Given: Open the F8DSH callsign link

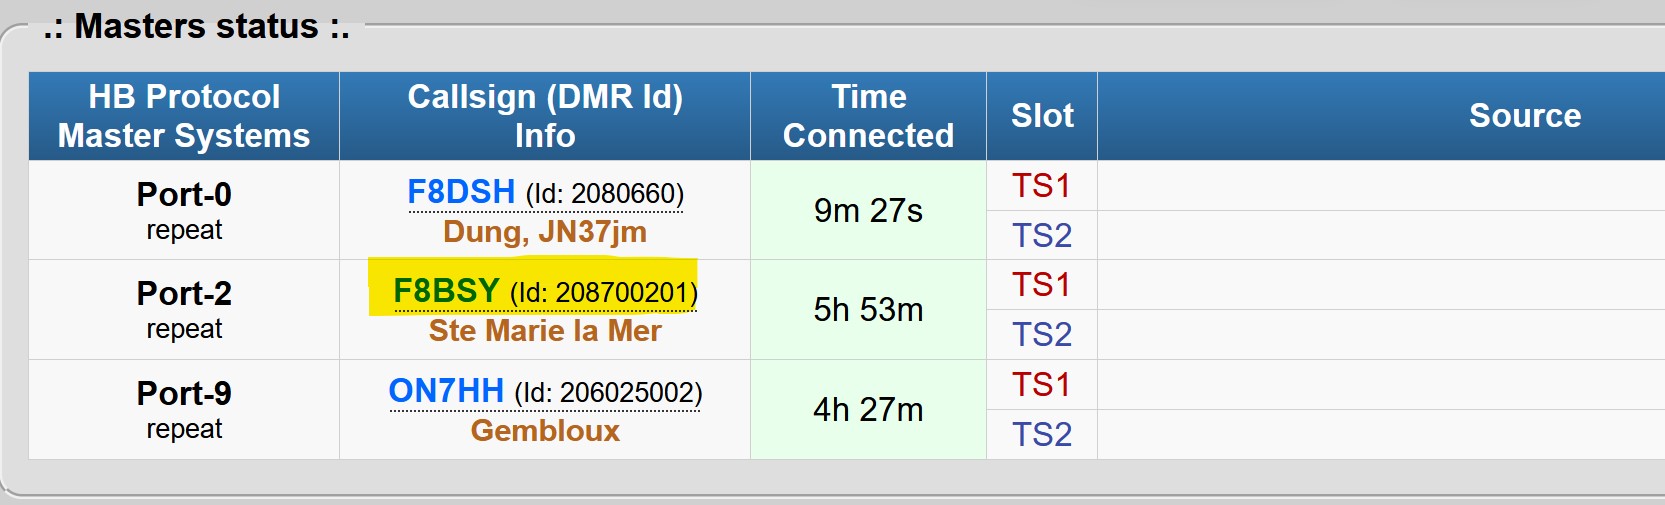Looking at the screenshot, I should click(461, 191).
